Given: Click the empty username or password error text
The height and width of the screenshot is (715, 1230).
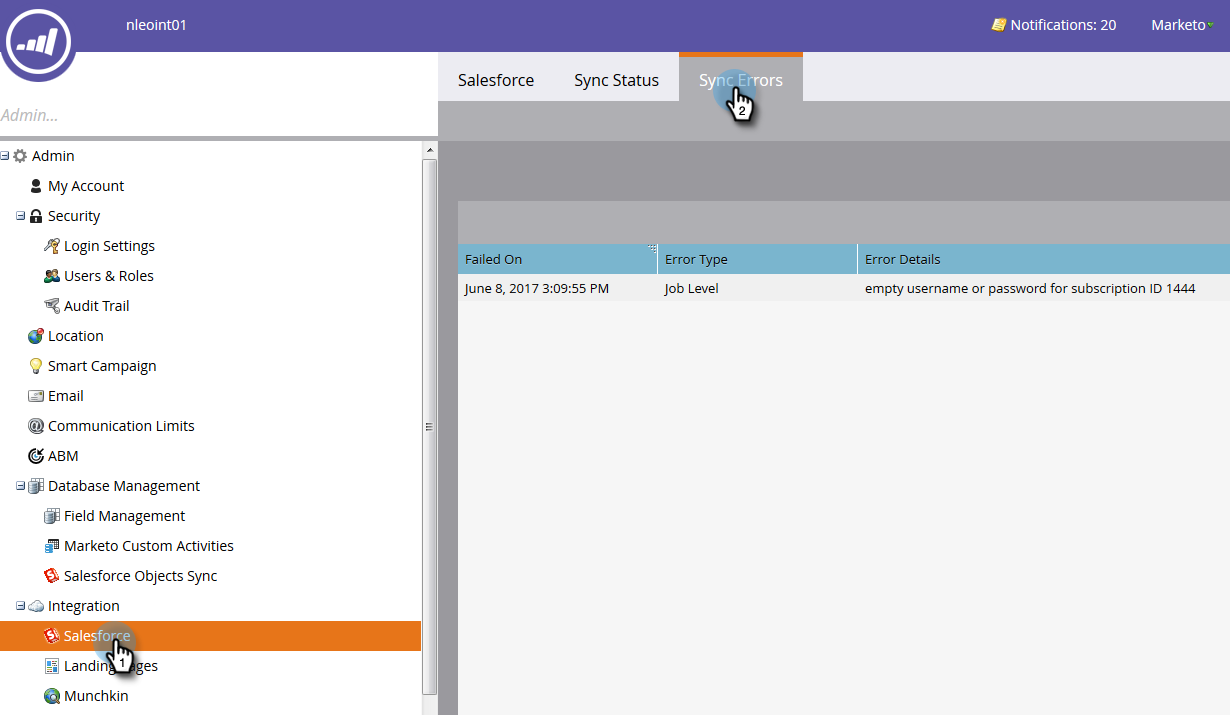Looking at the screenshot, I should (1030, 288).
